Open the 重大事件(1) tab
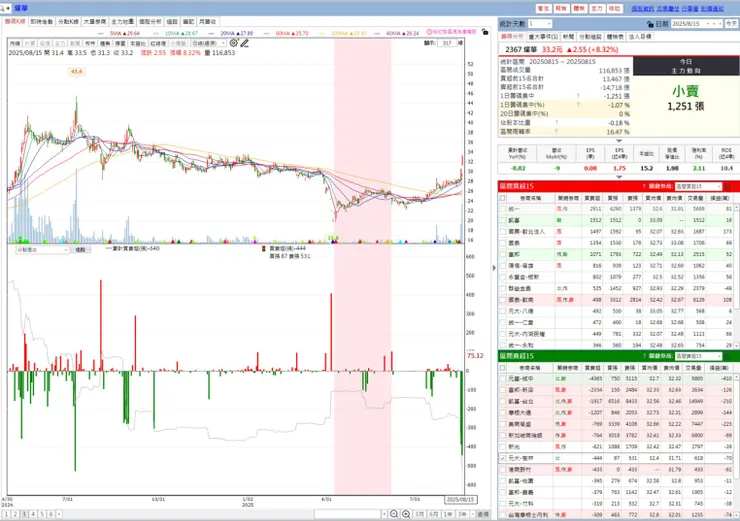Image resolution: width=740 pixels, height=521 pixels. (543, 37)
